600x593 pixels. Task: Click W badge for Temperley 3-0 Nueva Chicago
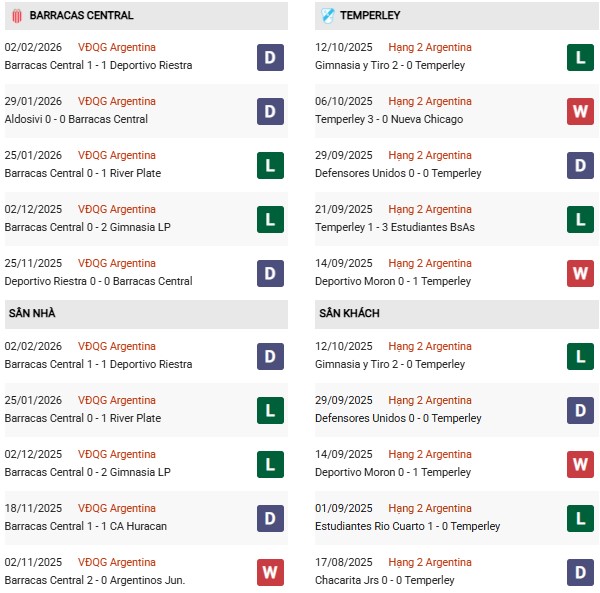pos(581,111)
